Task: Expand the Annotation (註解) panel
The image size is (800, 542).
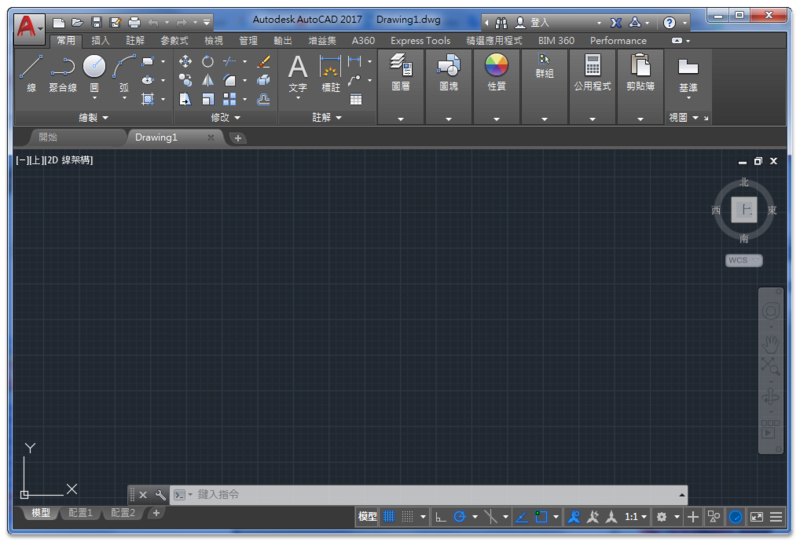Action: pos(327,118)
